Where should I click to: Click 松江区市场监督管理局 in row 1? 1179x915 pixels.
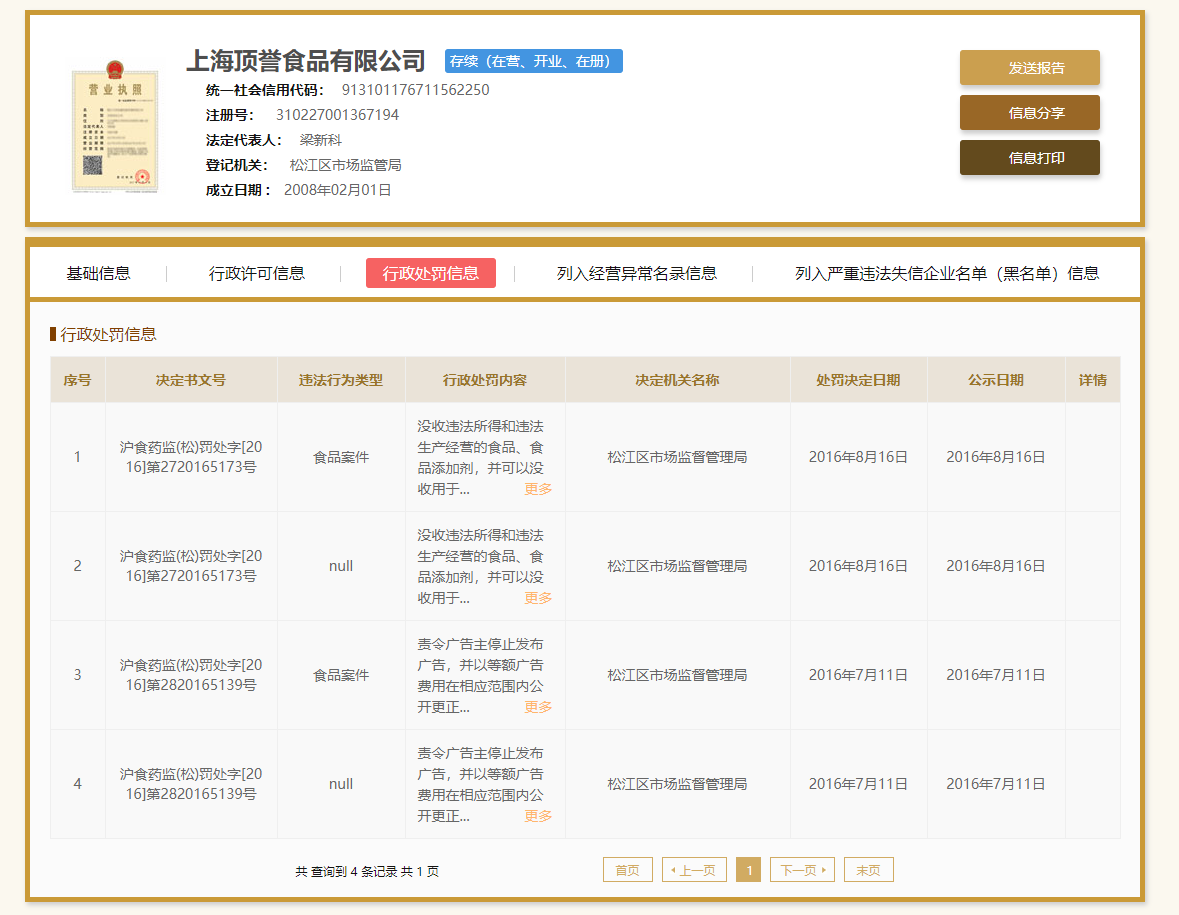coord(677,457)
